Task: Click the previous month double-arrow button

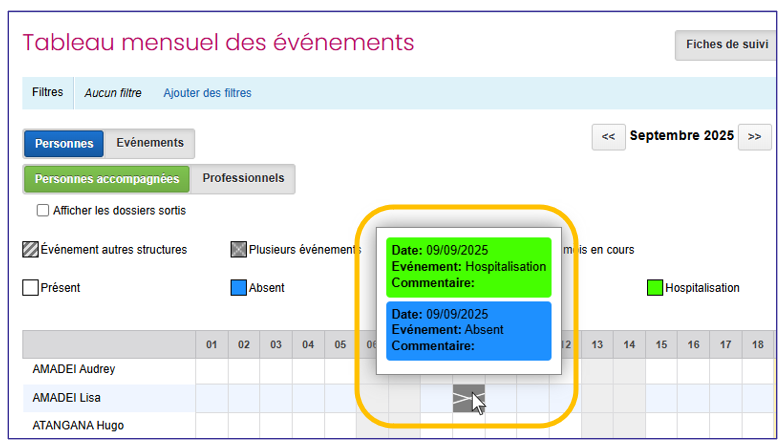Action: [x=608, y=137]
